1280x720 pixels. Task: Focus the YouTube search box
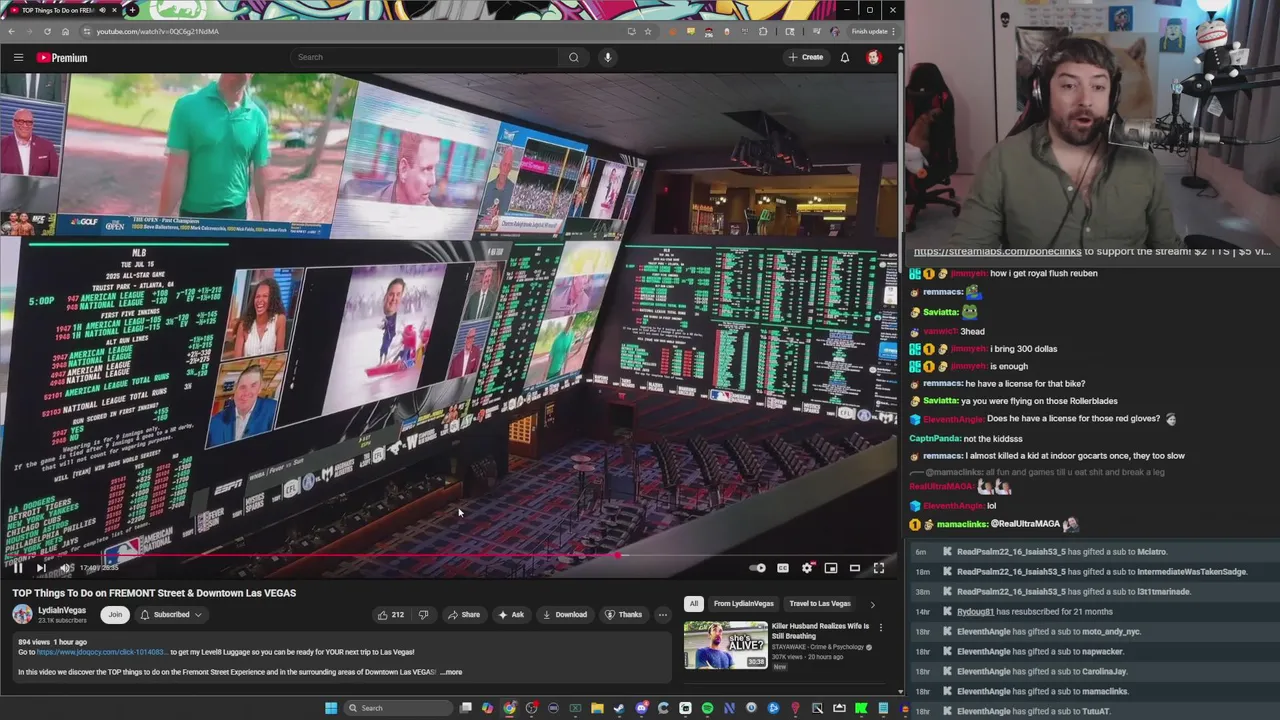[425, 57]
